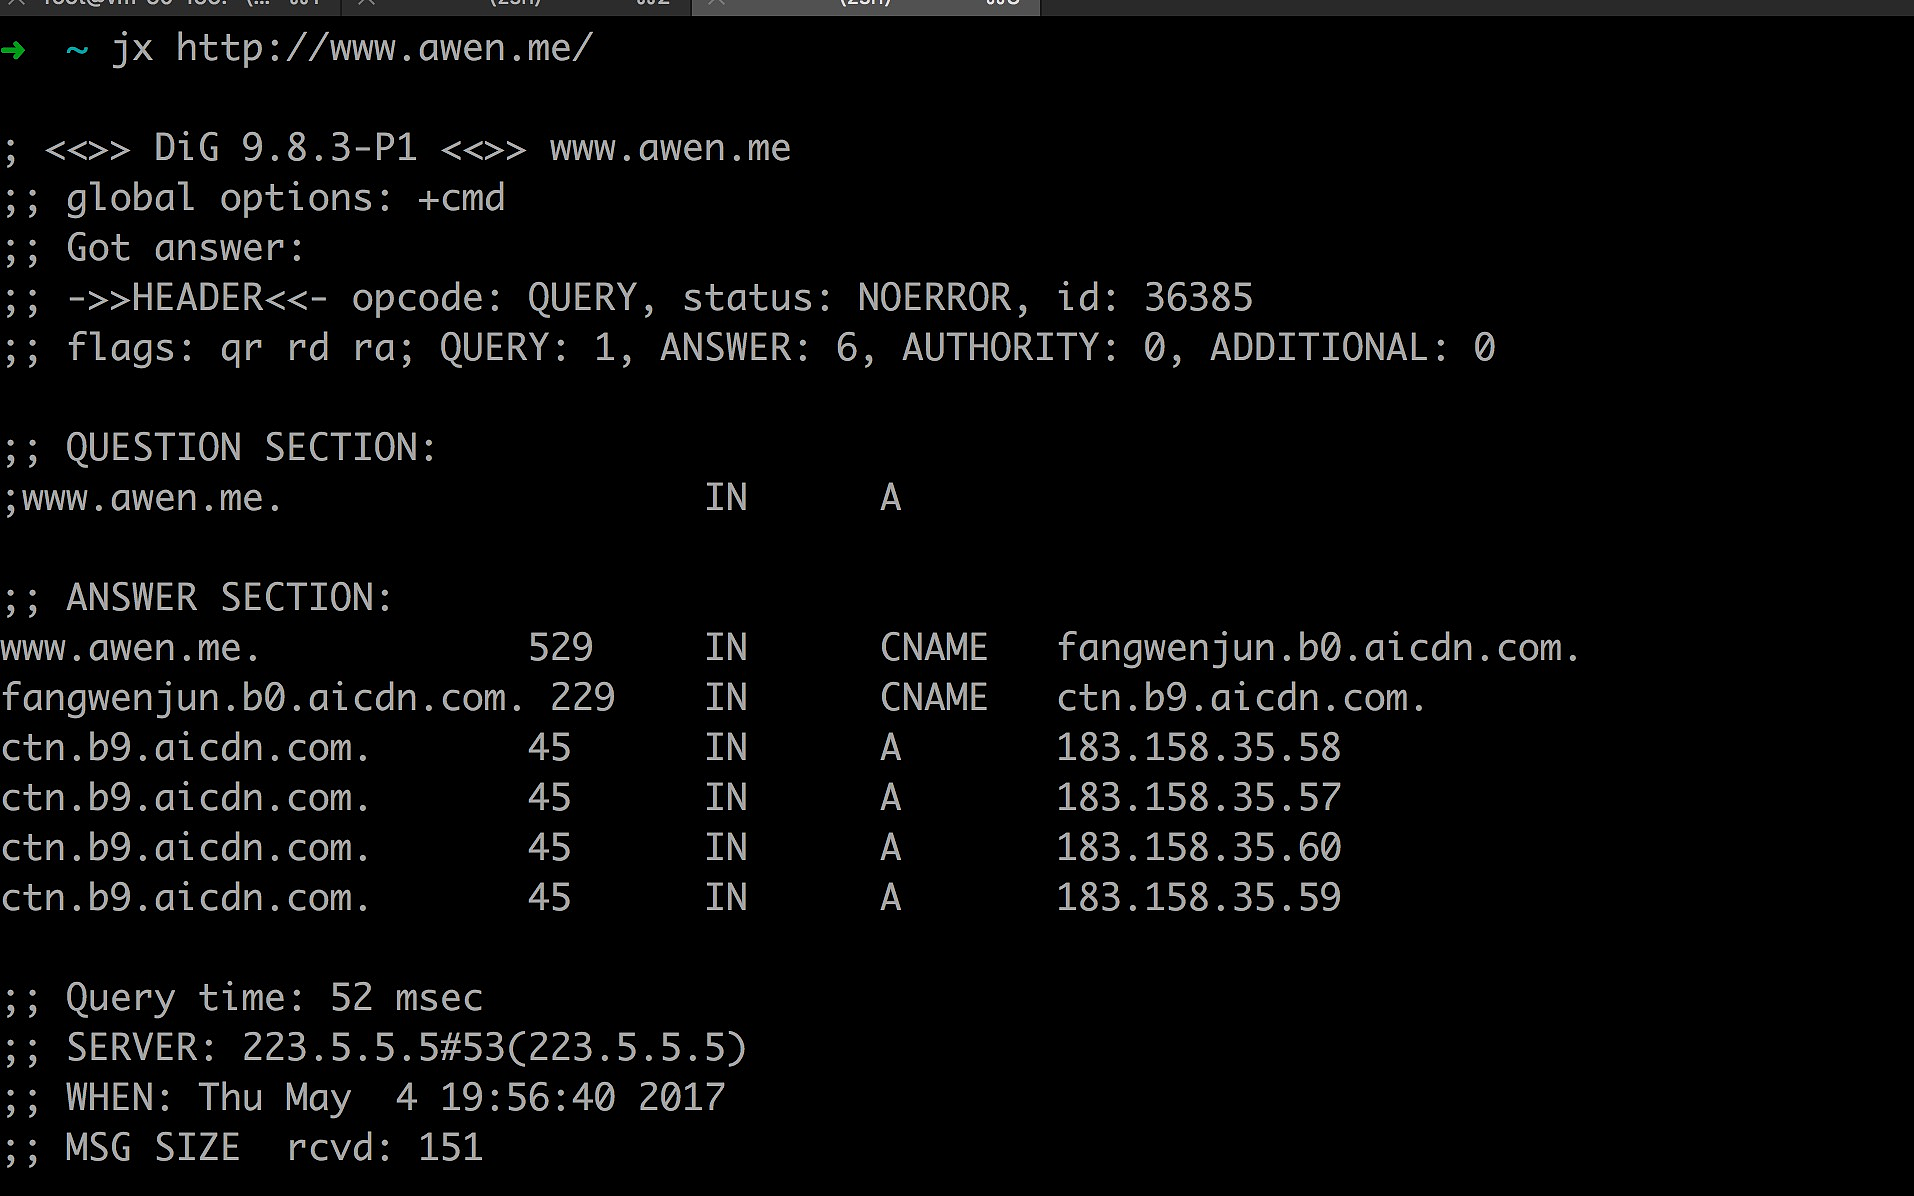Click the fangwenjun.b0.aicdn.com. CNAME target of www.awen.me
This screenshot has width=1914, height=1196.
1318,648
